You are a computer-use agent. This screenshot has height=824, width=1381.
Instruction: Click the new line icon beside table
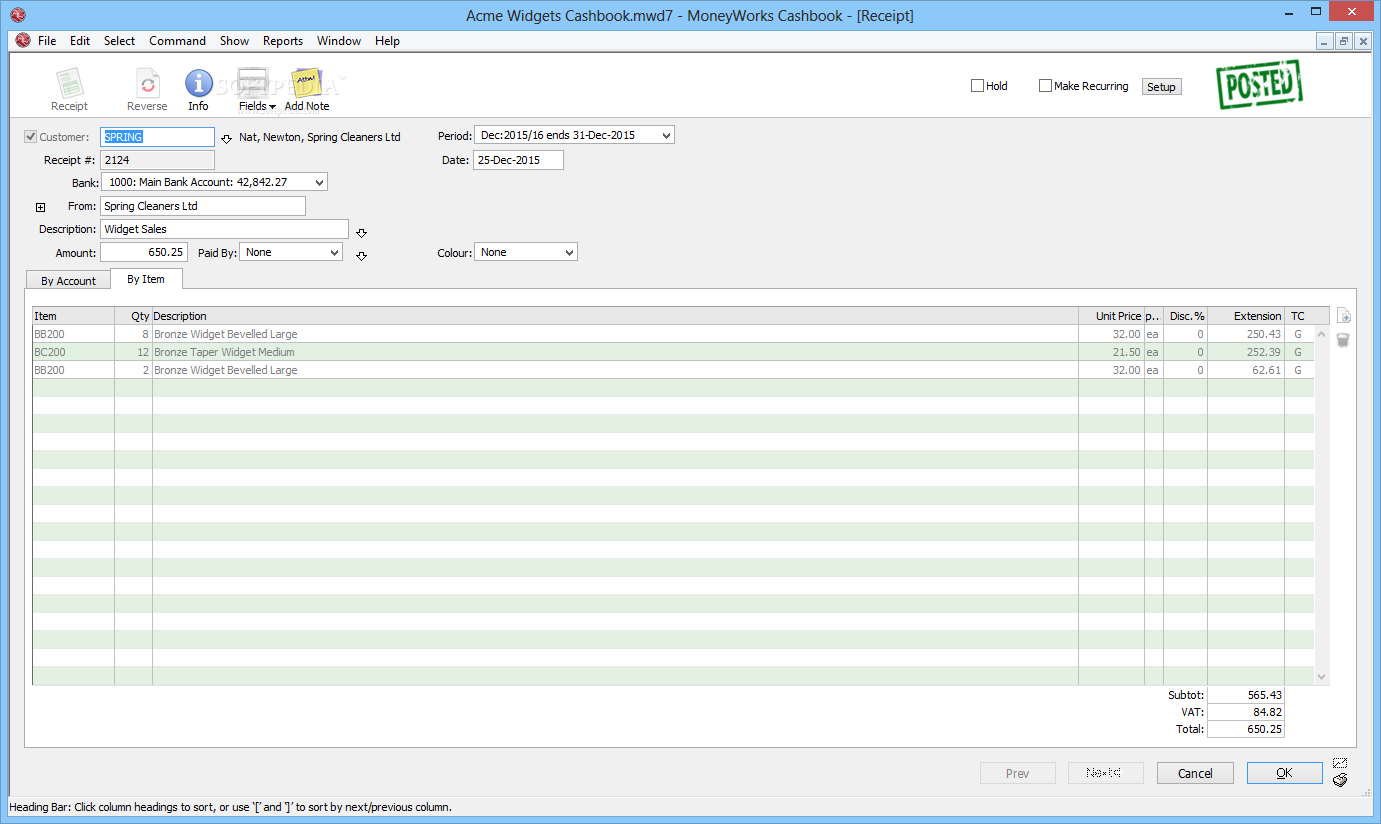click(x=1343, y=316)
